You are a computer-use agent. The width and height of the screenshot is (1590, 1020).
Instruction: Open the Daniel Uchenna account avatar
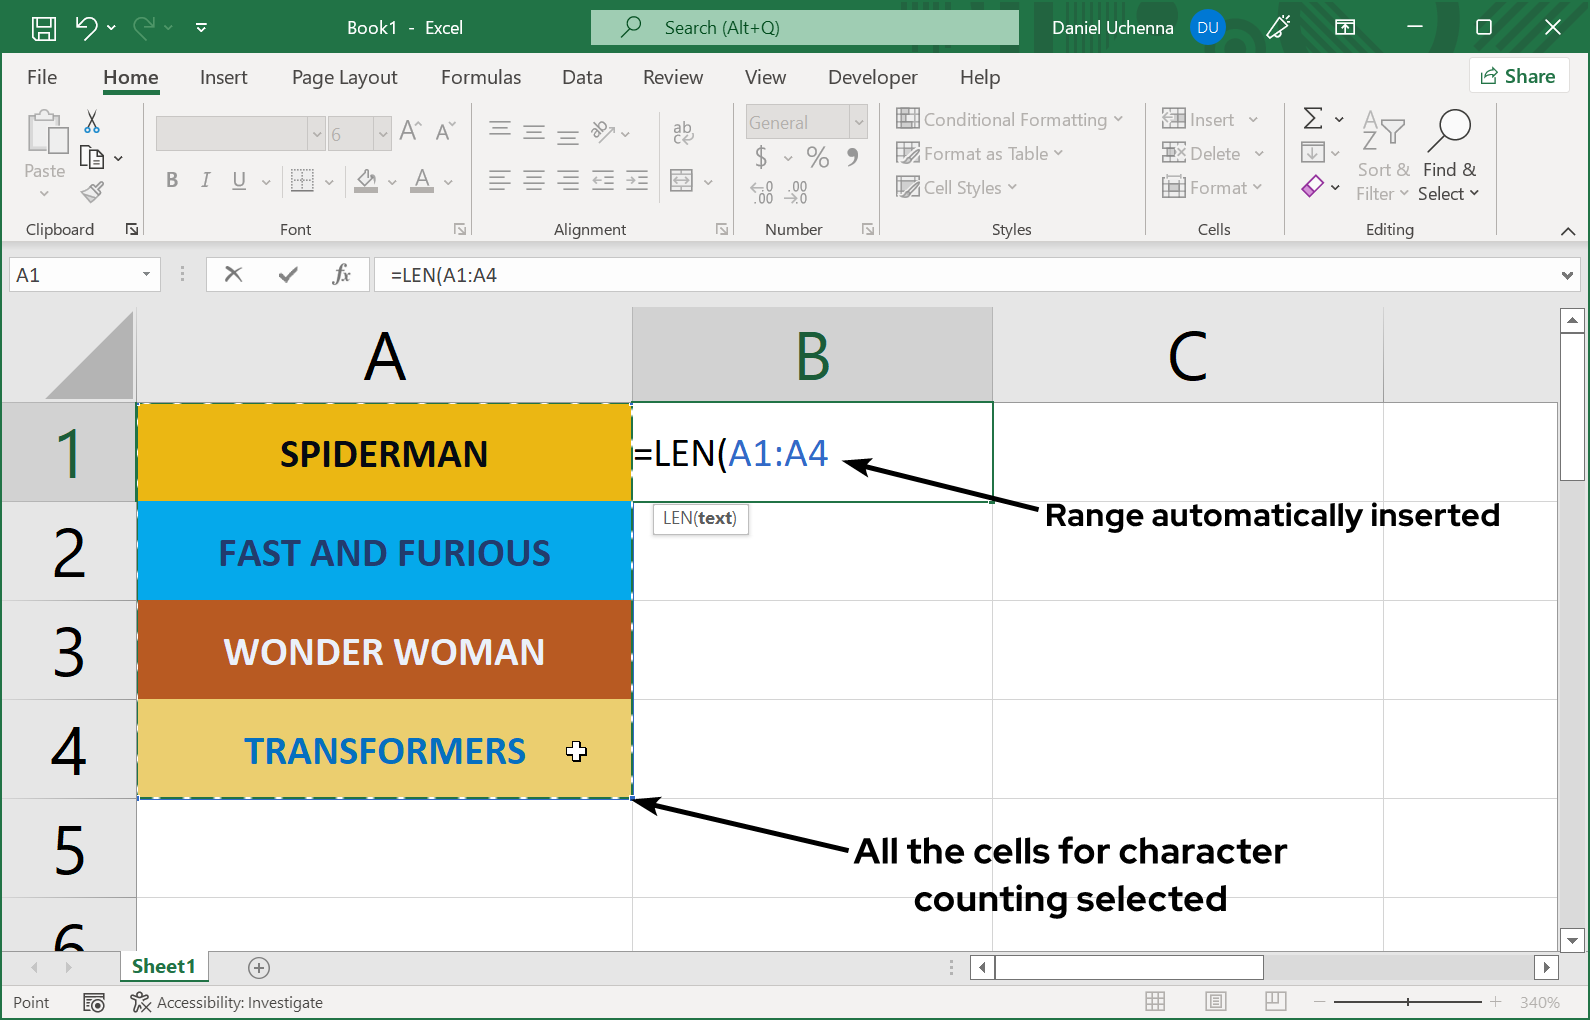point(1208,28)
